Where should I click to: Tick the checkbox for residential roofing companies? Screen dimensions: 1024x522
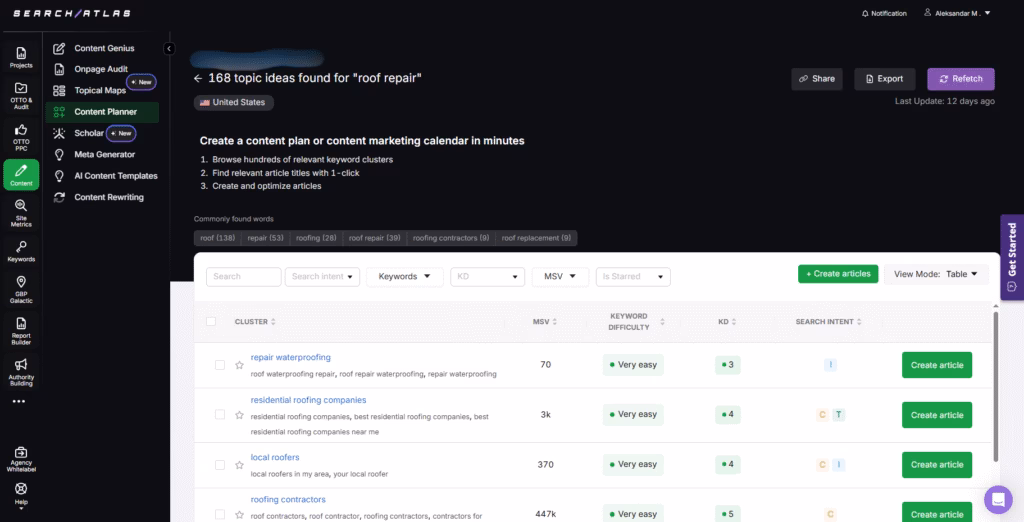[220, 415]
